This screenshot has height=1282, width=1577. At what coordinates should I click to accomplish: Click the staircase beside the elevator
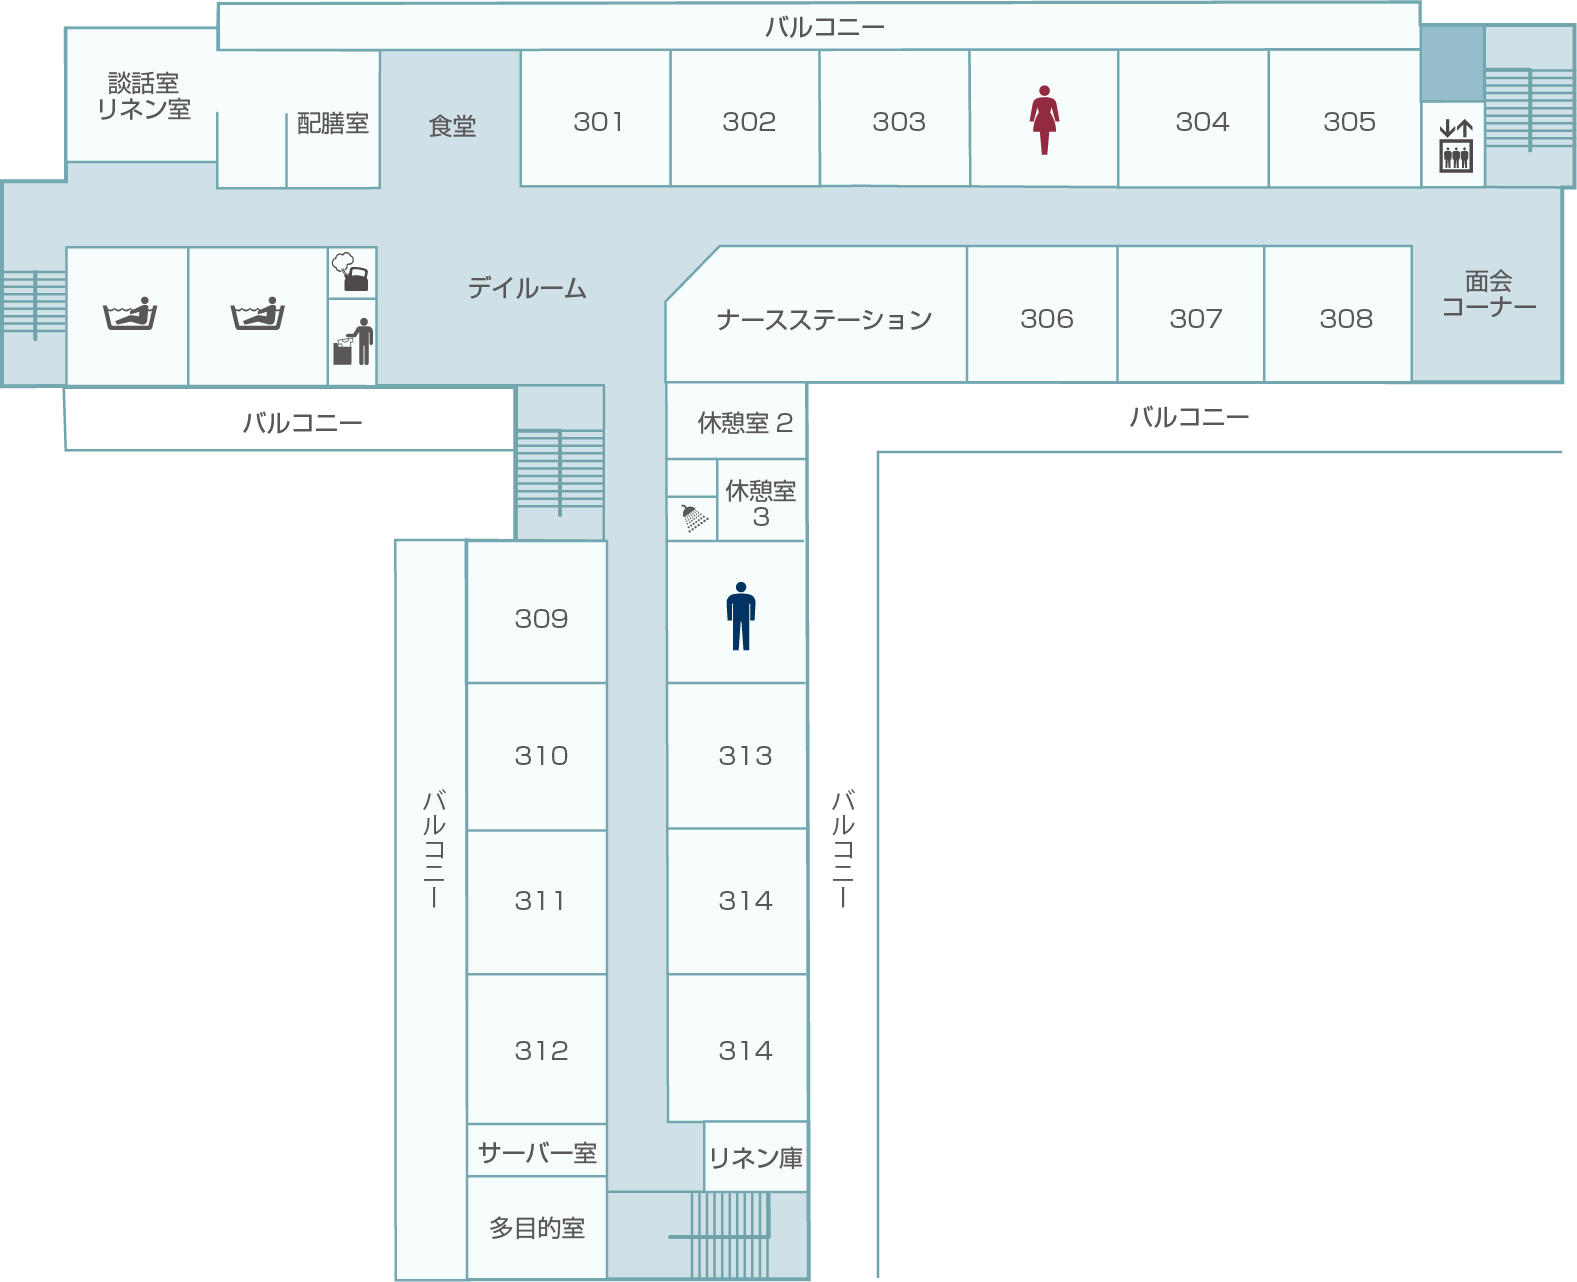click(1529, 108)
